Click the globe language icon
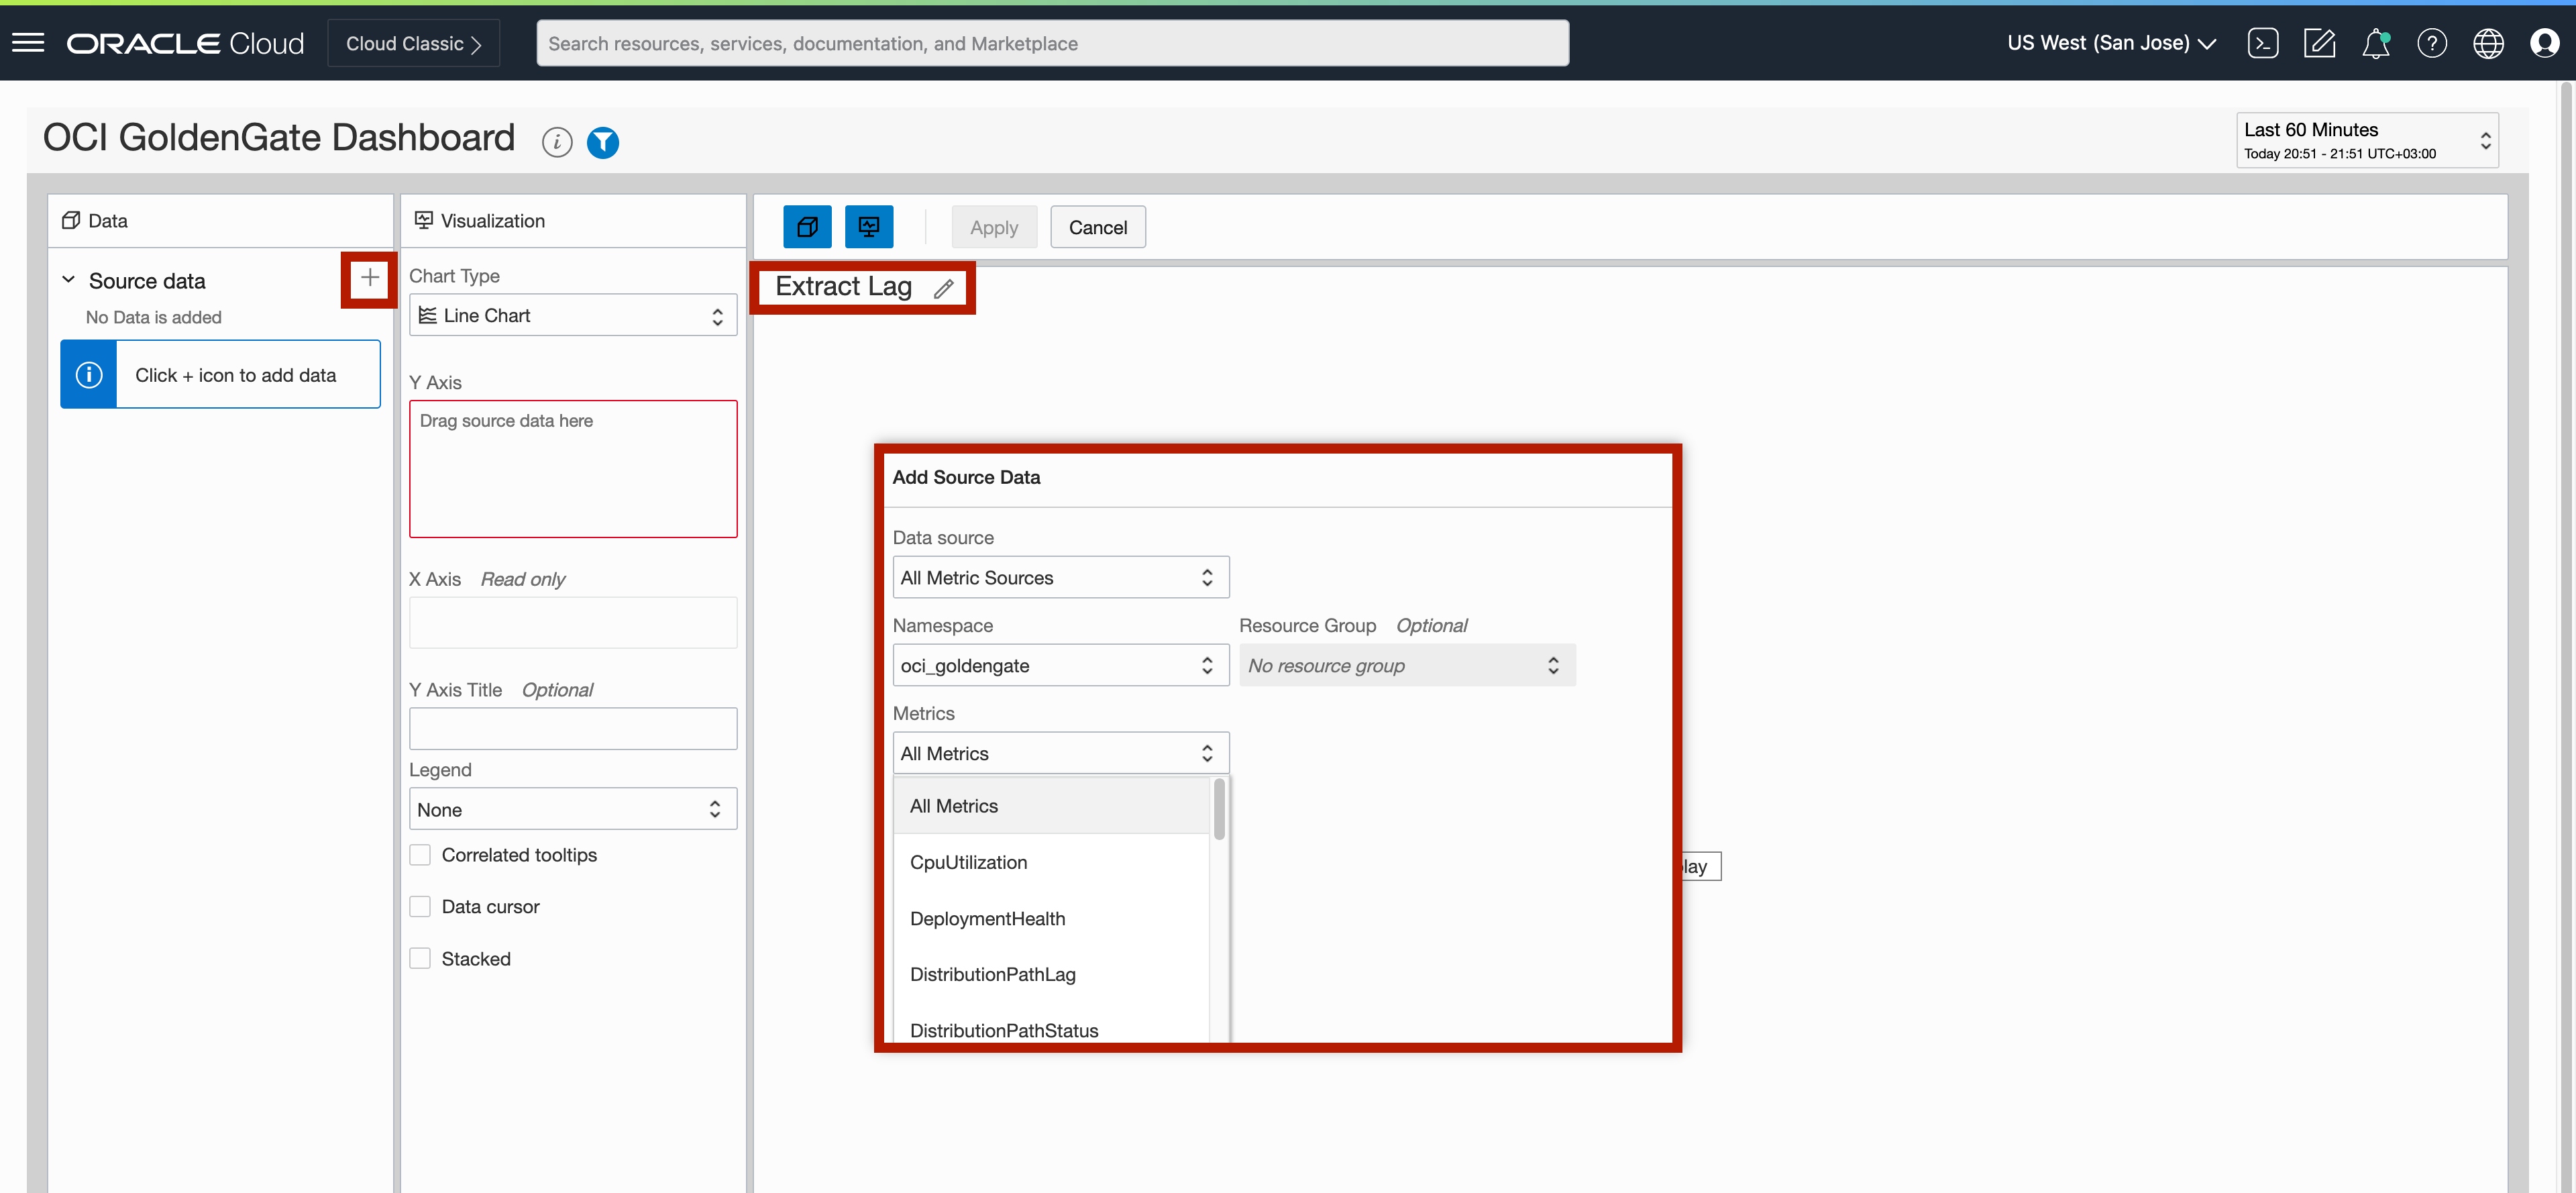2576x1193 pixels. click(x=2488, y=43)
